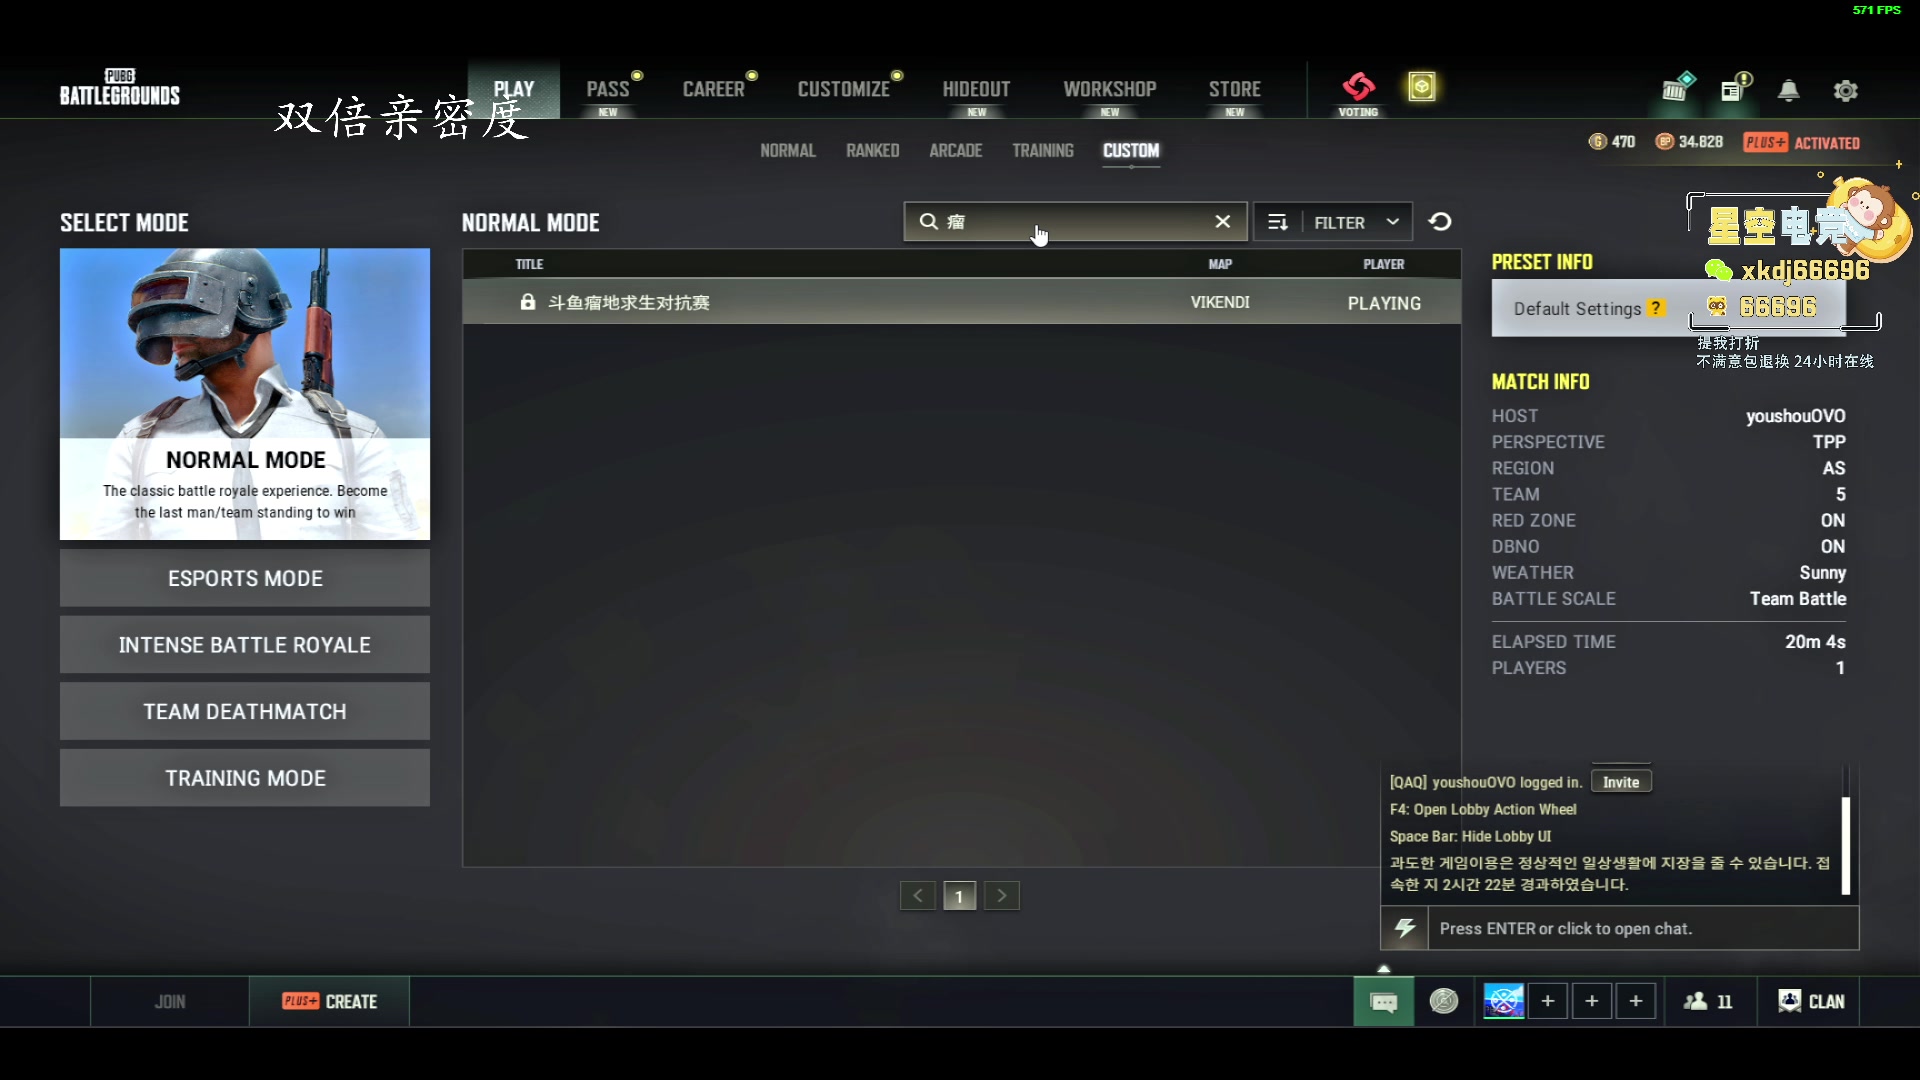The width and height of the screenshot is (1920, 1080).
Task: Click the PLAYER column header
Action: (x=1384, y=264)
